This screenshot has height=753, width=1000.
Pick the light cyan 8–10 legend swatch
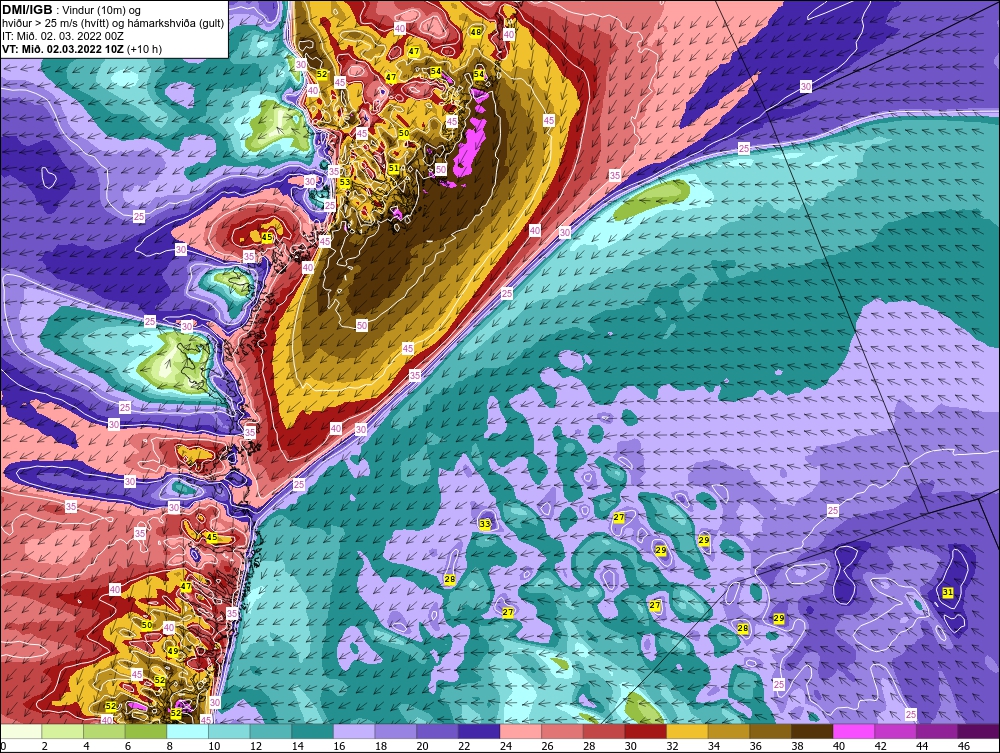coord(188,731)
